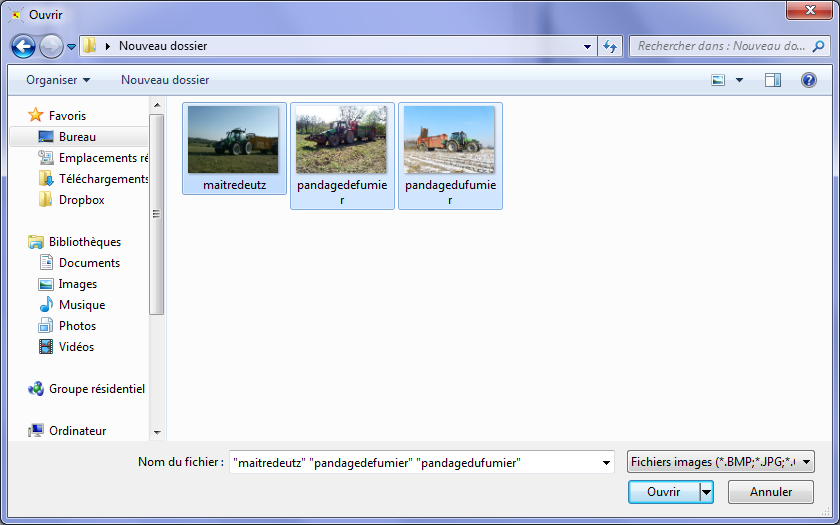840x525 pixels.
Task: Click the change view icon
Action: coord(718,80)
